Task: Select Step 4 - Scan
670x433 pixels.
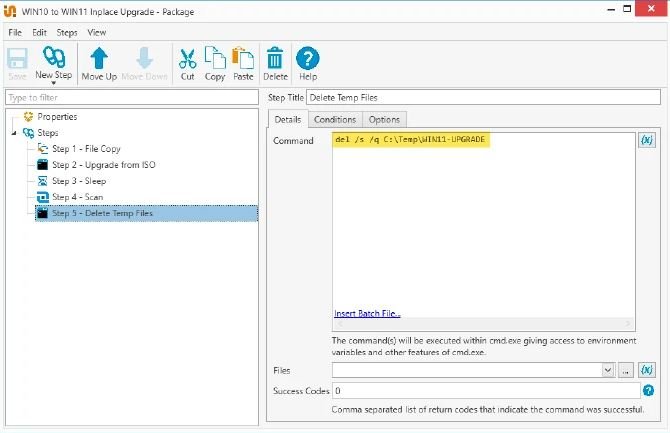Action: point(77,197)
